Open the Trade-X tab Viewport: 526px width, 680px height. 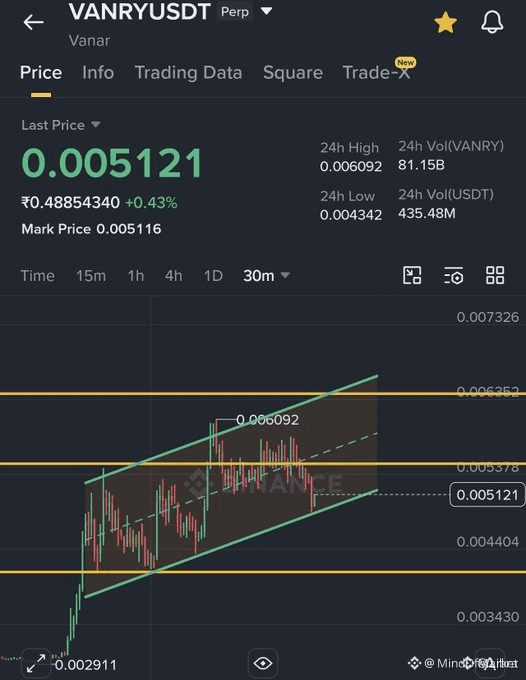376,72
